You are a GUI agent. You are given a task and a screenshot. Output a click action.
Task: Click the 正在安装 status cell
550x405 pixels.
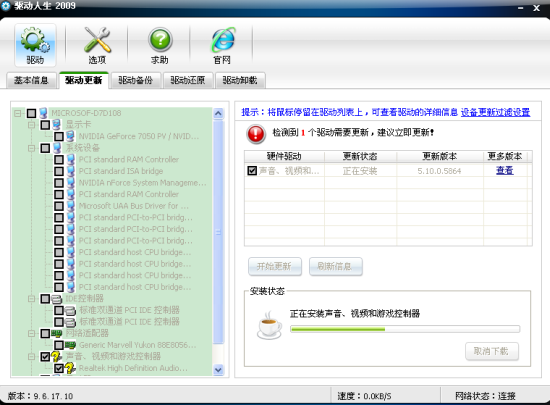tap(360, 171)
